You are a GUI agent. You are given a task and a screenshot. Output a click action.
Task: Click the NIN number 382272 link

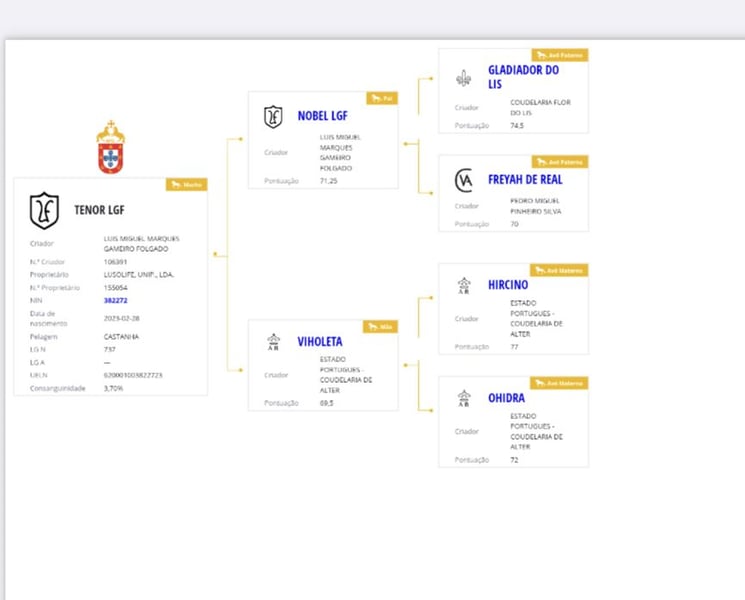(116, 300)
